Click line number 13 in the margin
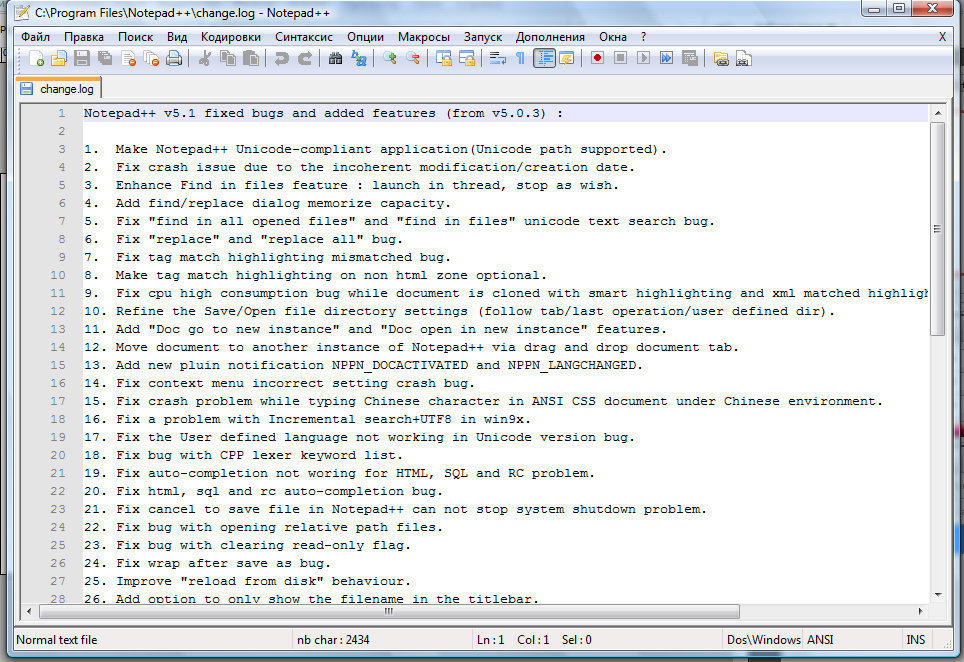This screenshot has width=964, height=662. click(58, 329)
